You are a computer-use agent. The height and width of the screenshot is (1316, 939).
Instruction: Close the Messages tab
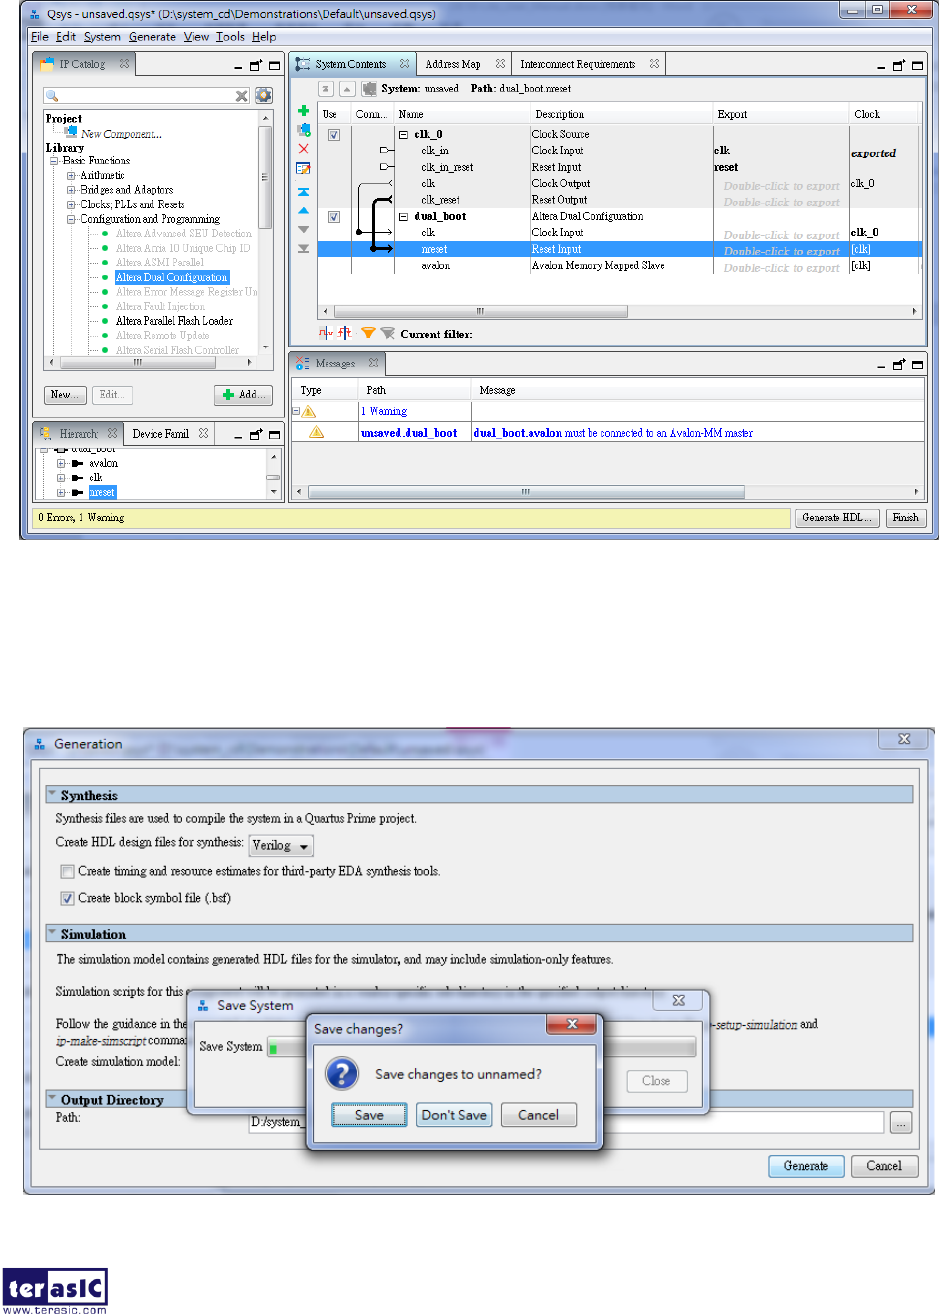373,363
